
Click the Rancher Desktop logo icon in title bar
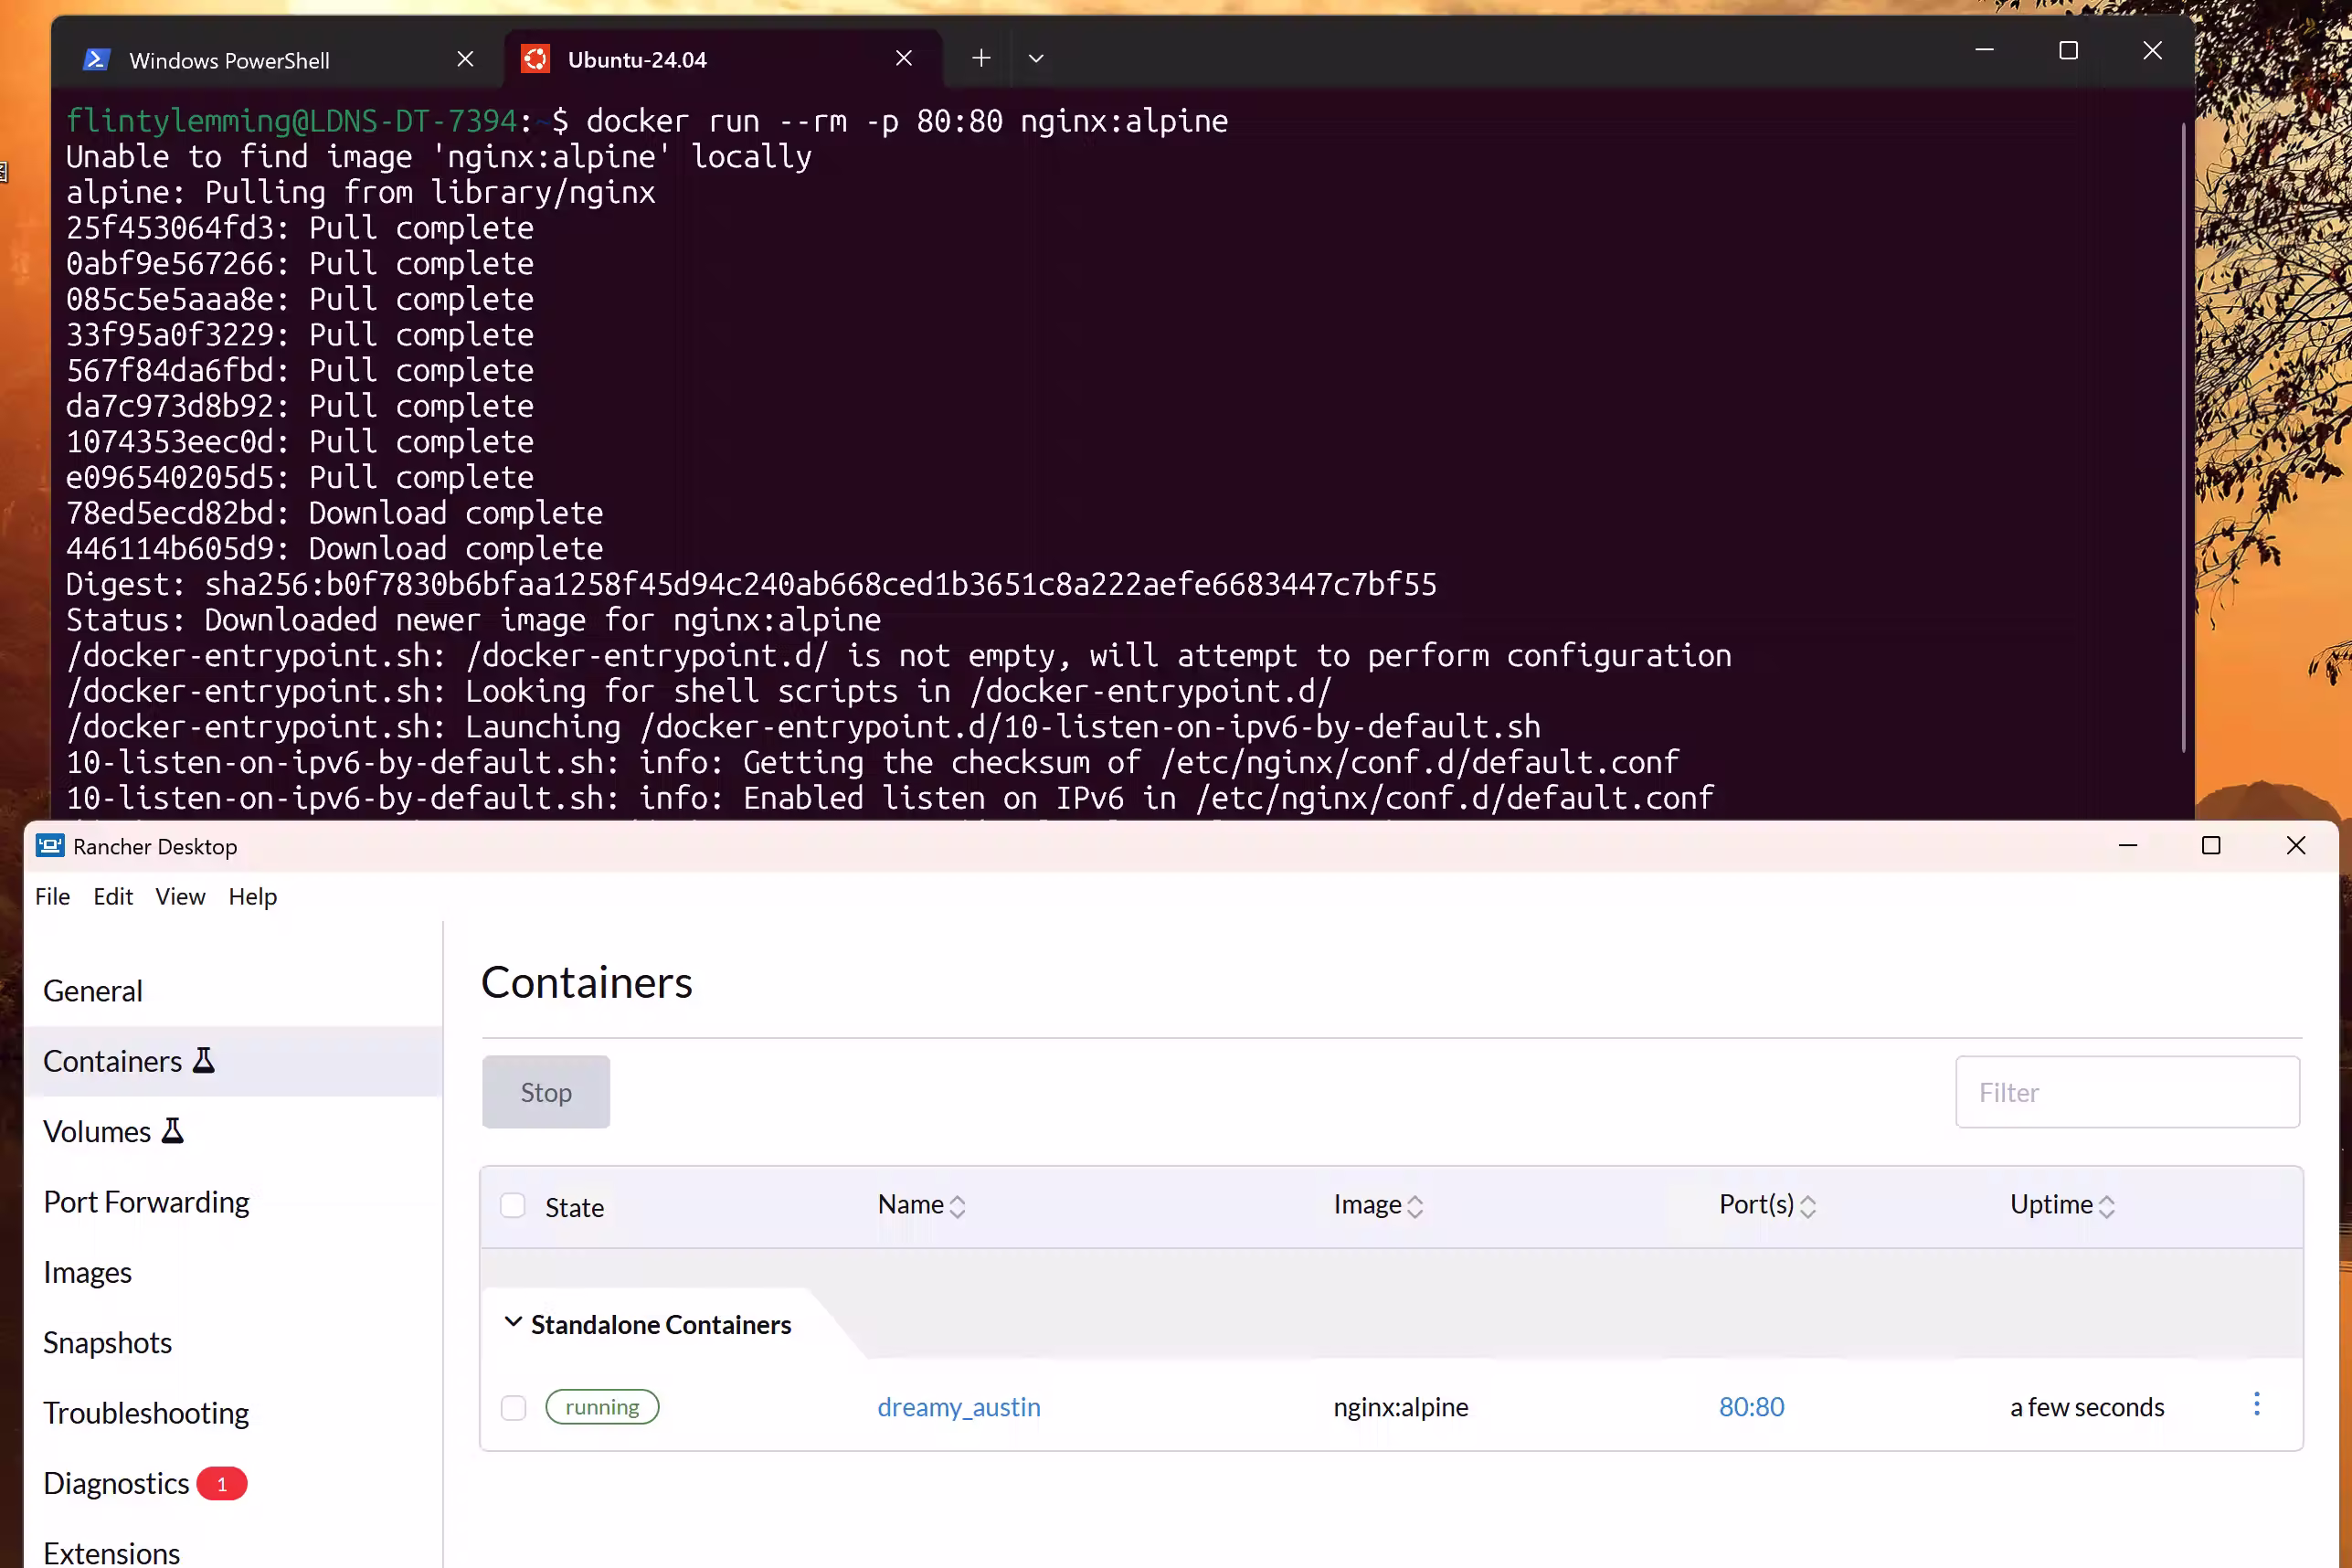point(50,846)
